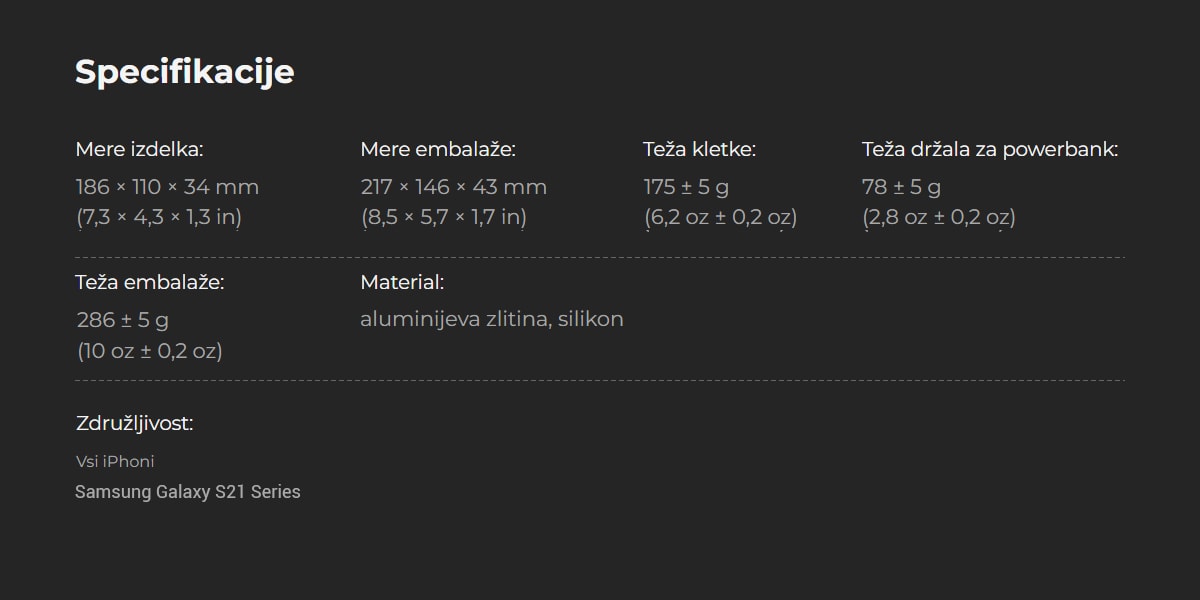Click the Samsung Galaxy S21 Series entry
The height and width of the screenshot is (600, 1200).
coord(188,492)
